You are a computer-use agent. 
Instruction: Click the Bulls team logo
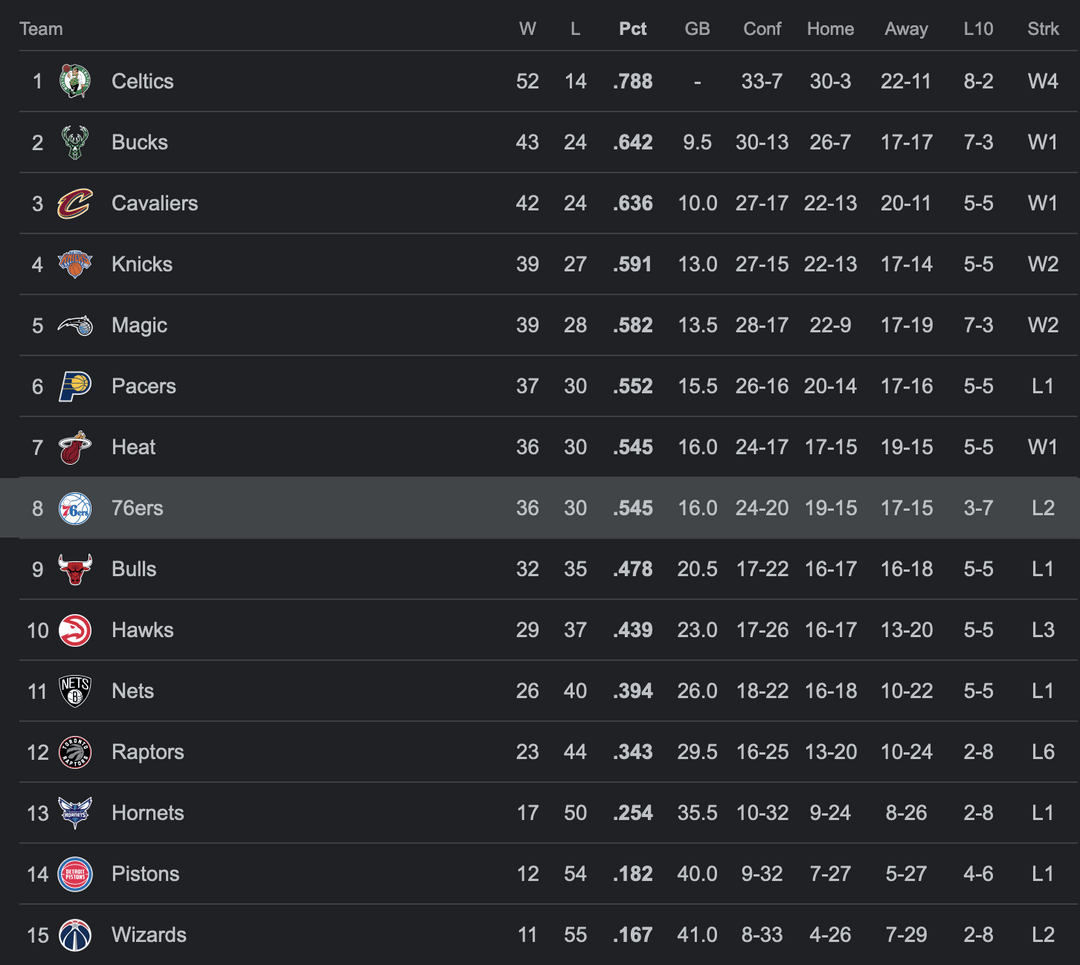(x=75, y=569)
